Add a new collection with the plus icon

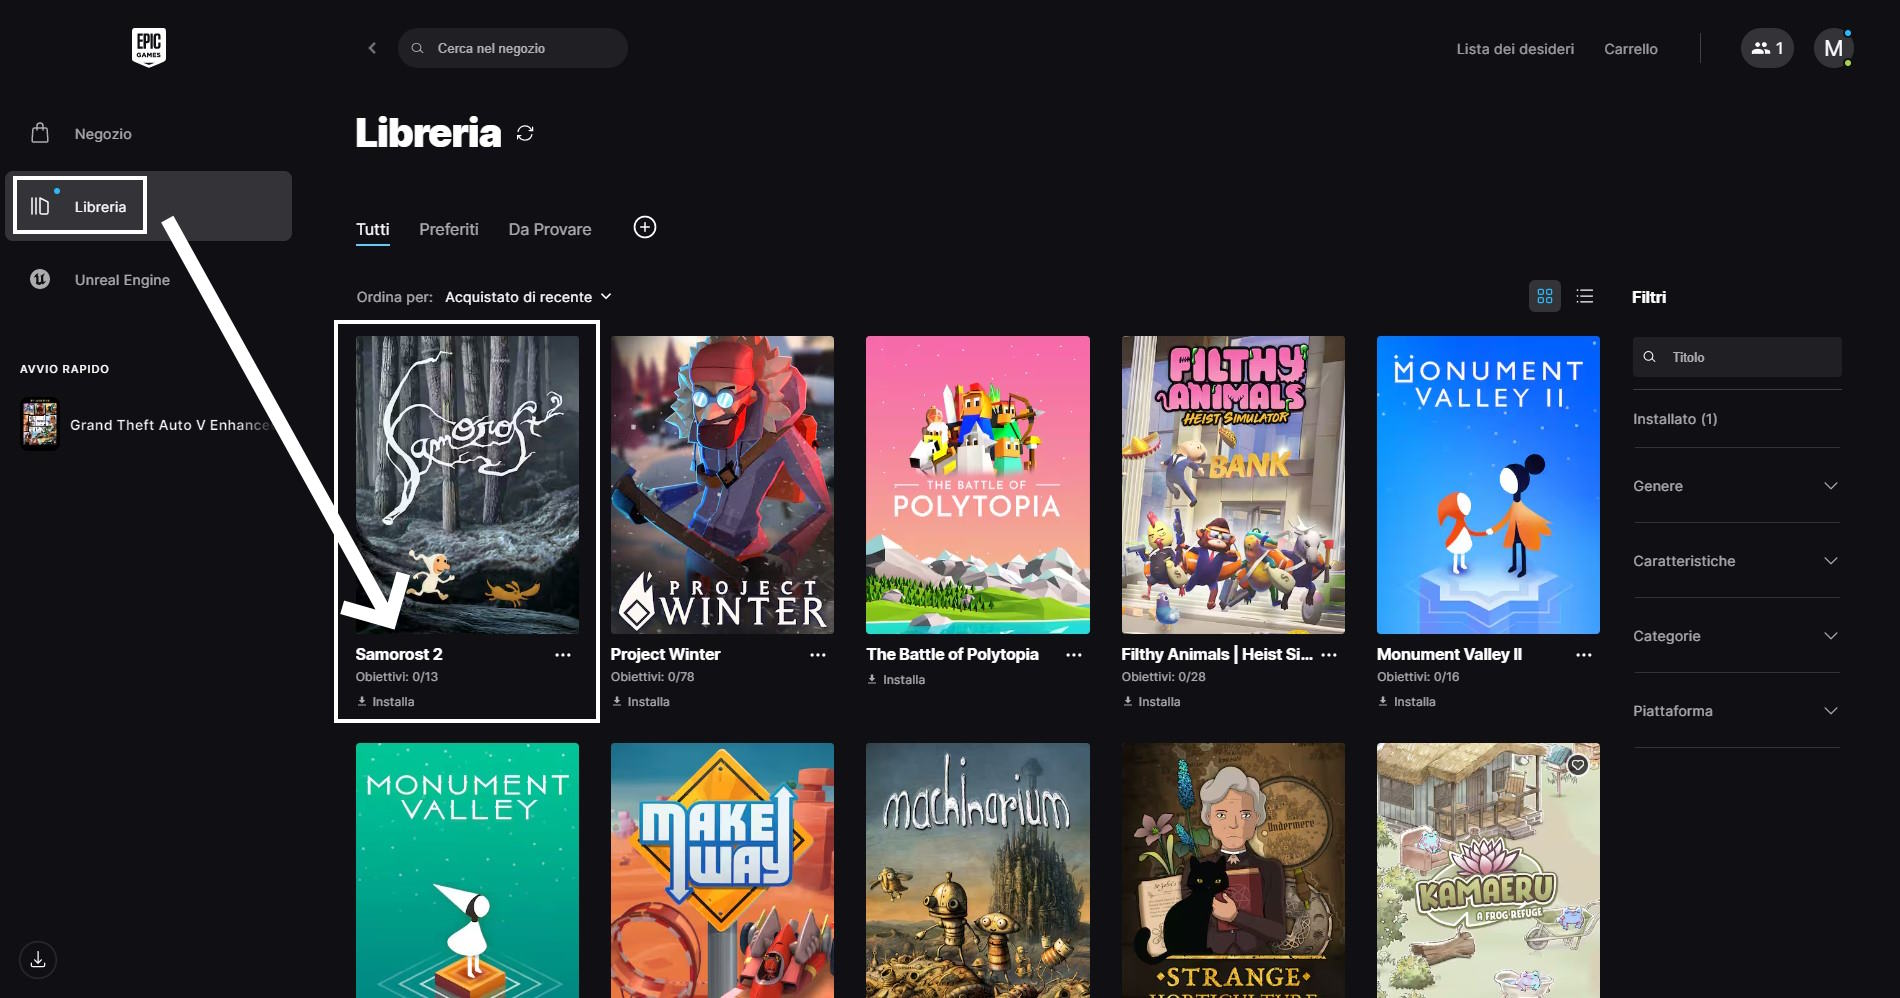click(645, 227)
